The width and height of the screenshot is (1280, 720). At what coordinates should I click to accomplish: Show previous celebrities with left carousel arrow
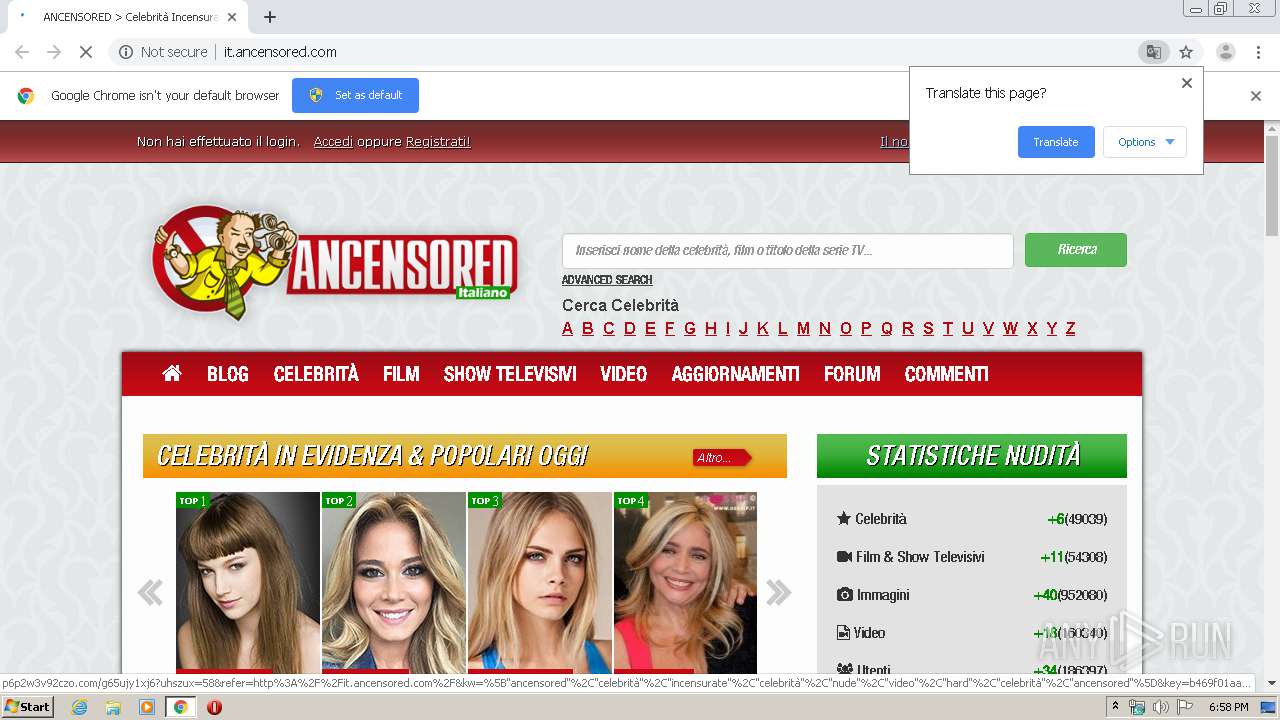click(x=150, y=593)
